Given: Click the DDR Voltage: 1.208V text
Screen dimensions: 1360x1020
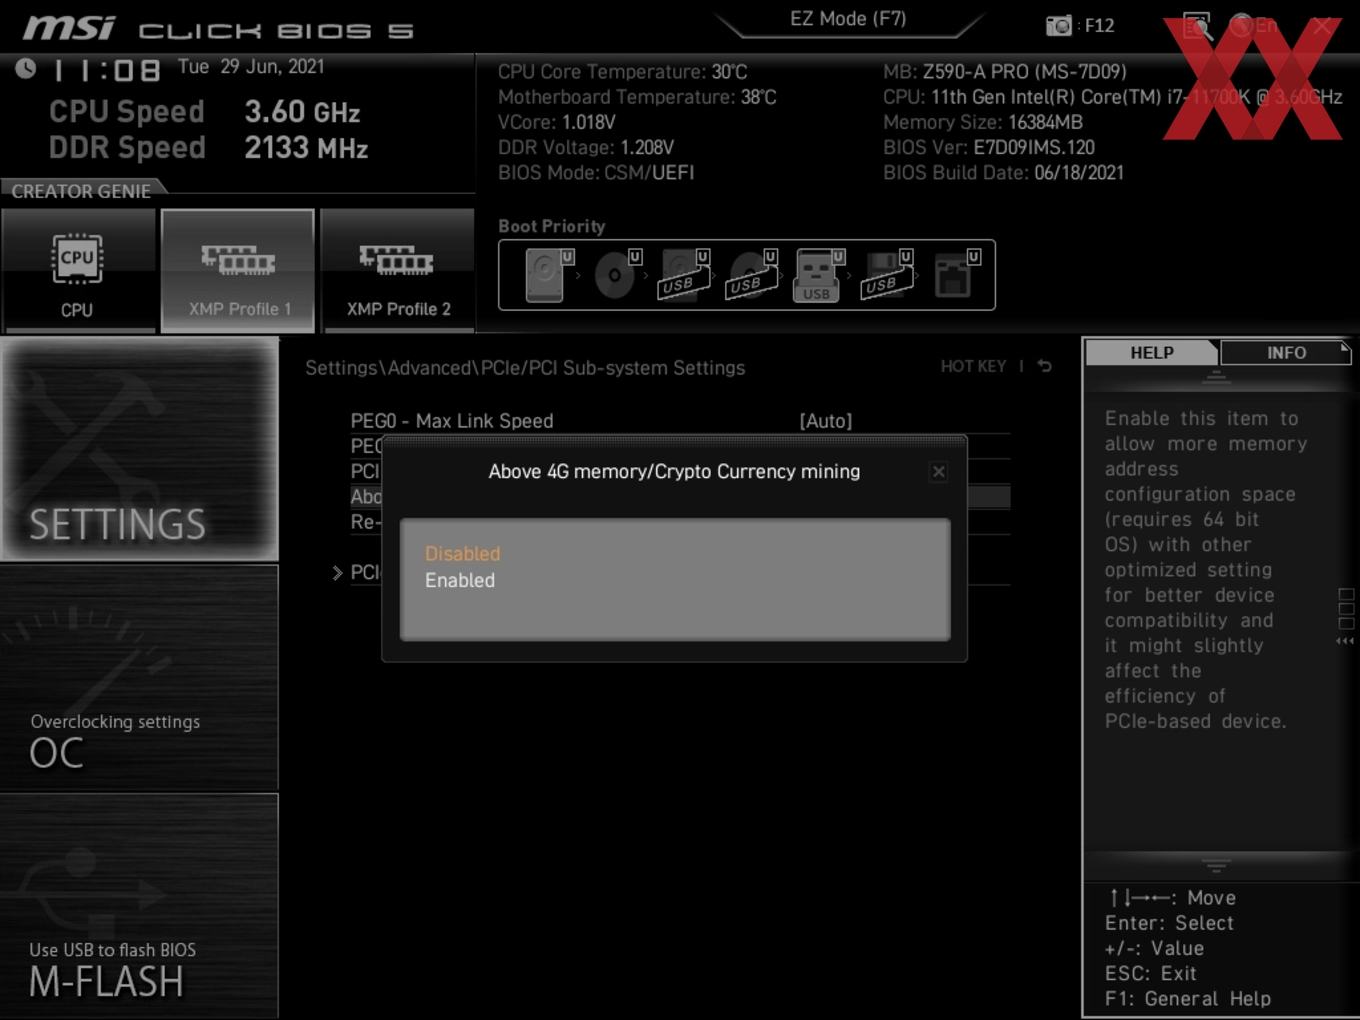Looking at the screenshot, I should point(586,147).
